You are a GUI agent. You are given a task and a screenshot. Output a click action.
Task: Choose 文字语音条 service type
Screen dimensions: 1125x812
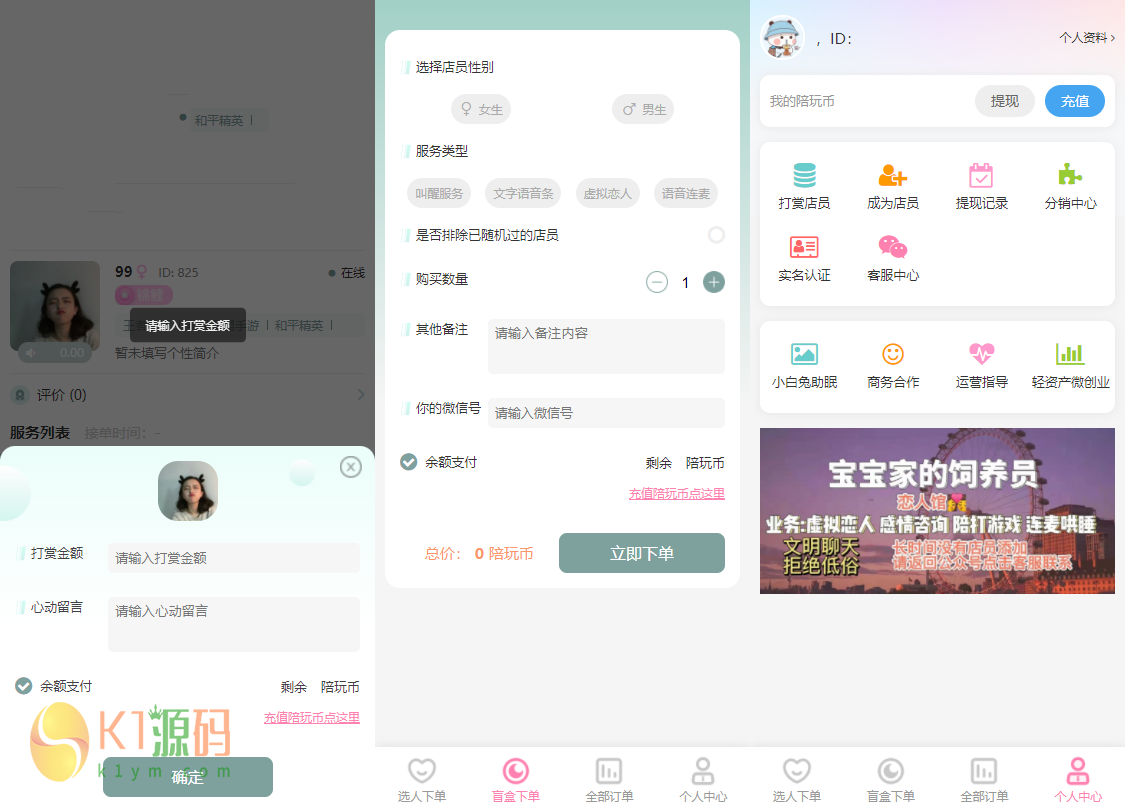(523, 193)
